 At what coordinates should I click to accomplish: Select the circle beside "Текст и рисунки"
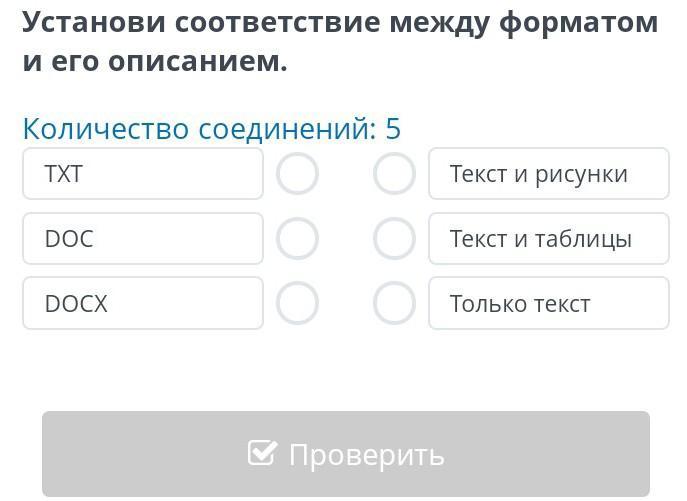394,174
